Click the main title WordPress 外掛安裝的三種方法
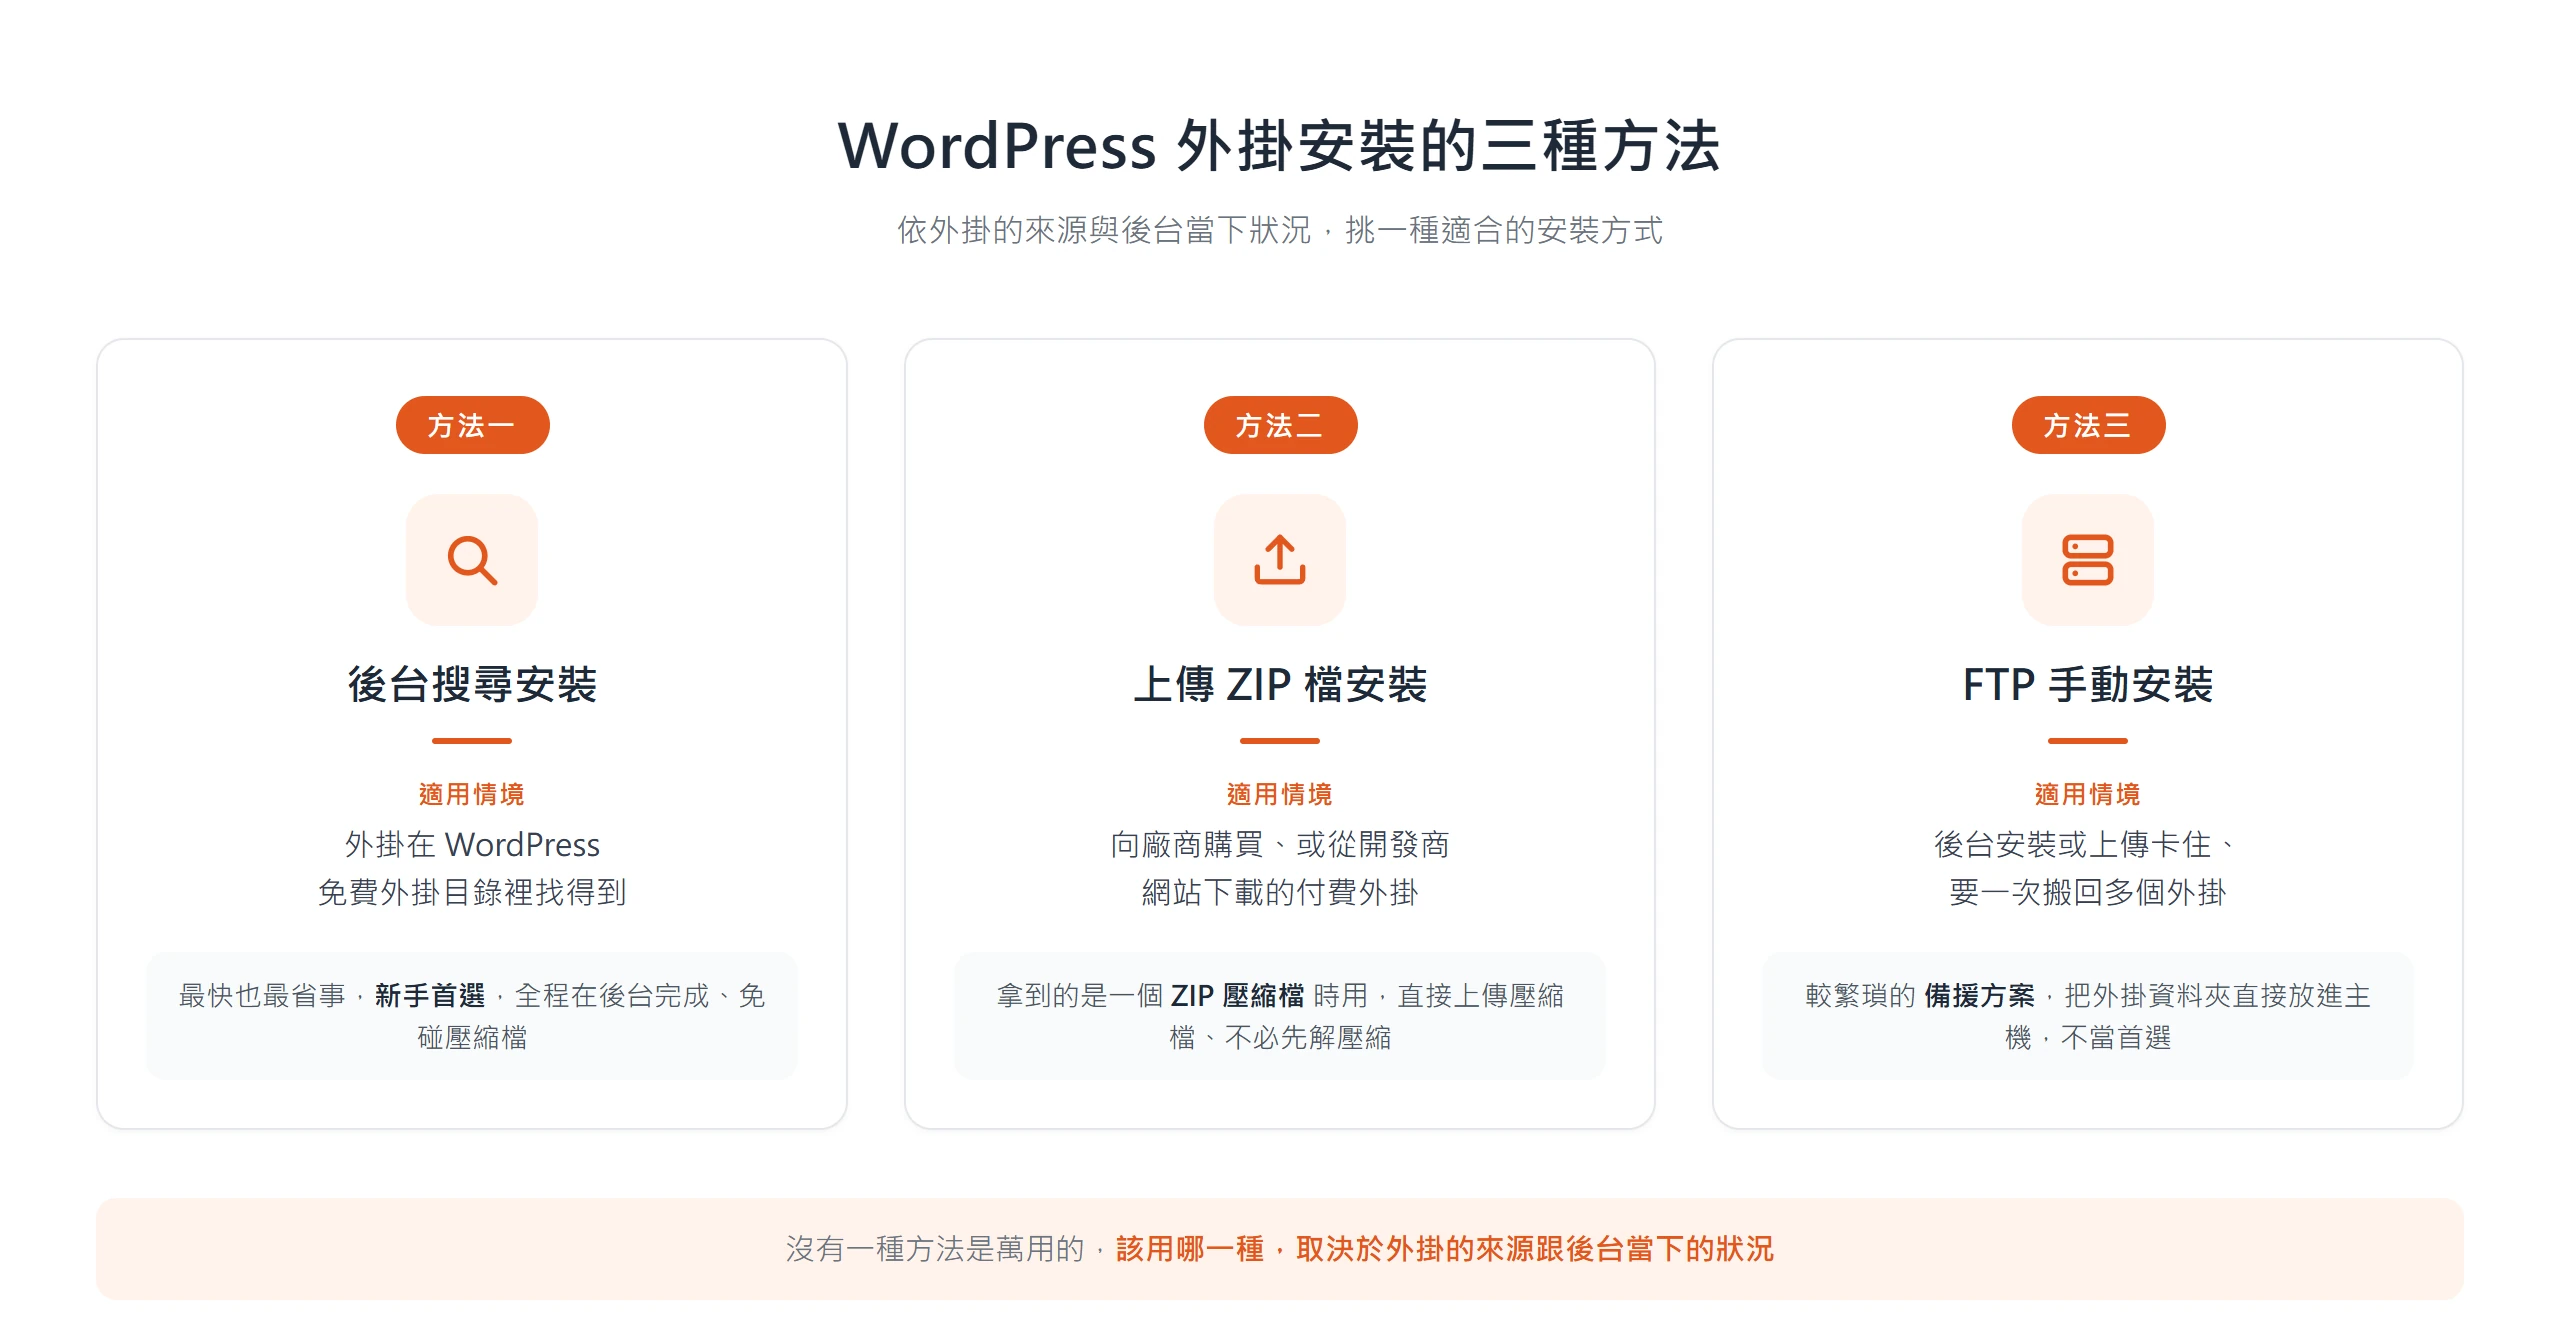 pyautogui.click(x=1279, y=146)
